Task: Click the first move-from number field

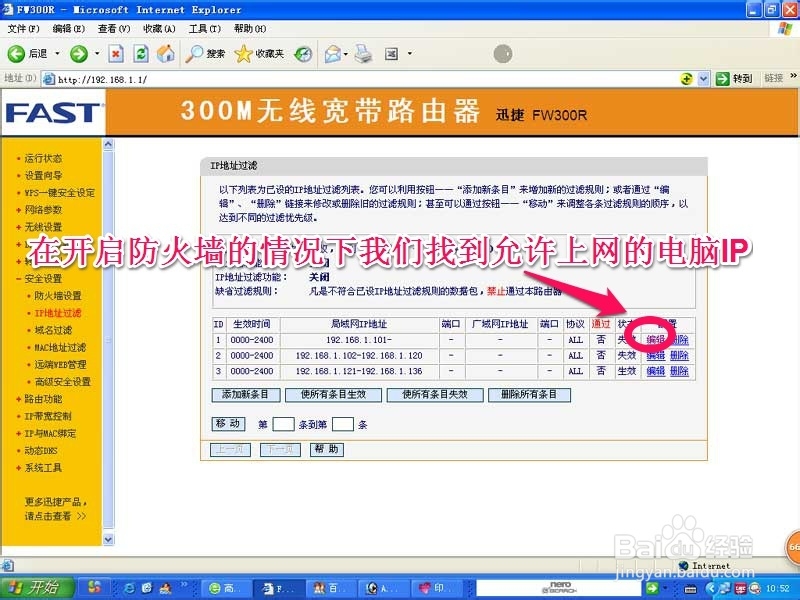Action: click(x=283, y=424)
